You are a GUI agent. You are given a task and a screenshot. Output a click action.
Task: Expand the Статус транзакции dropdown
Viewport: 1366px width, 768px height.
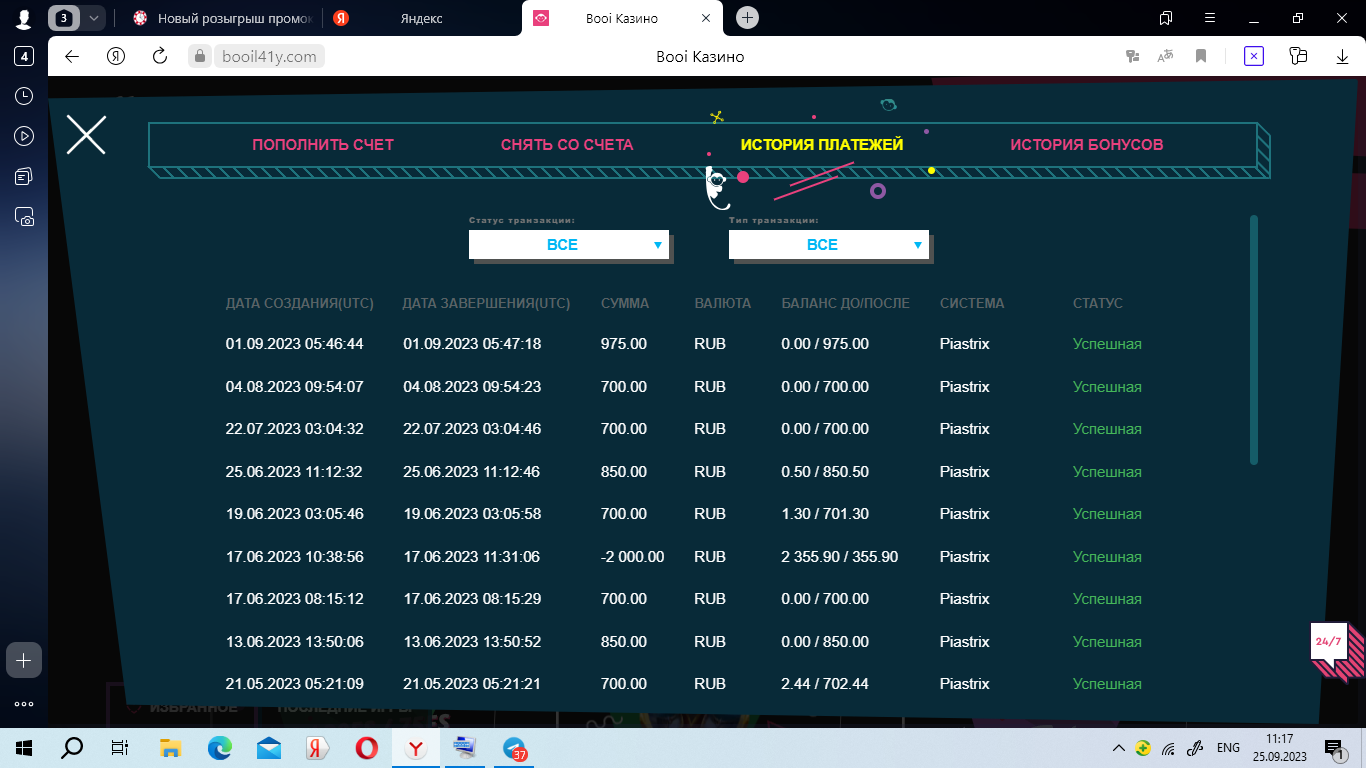(x=569, y=245)
